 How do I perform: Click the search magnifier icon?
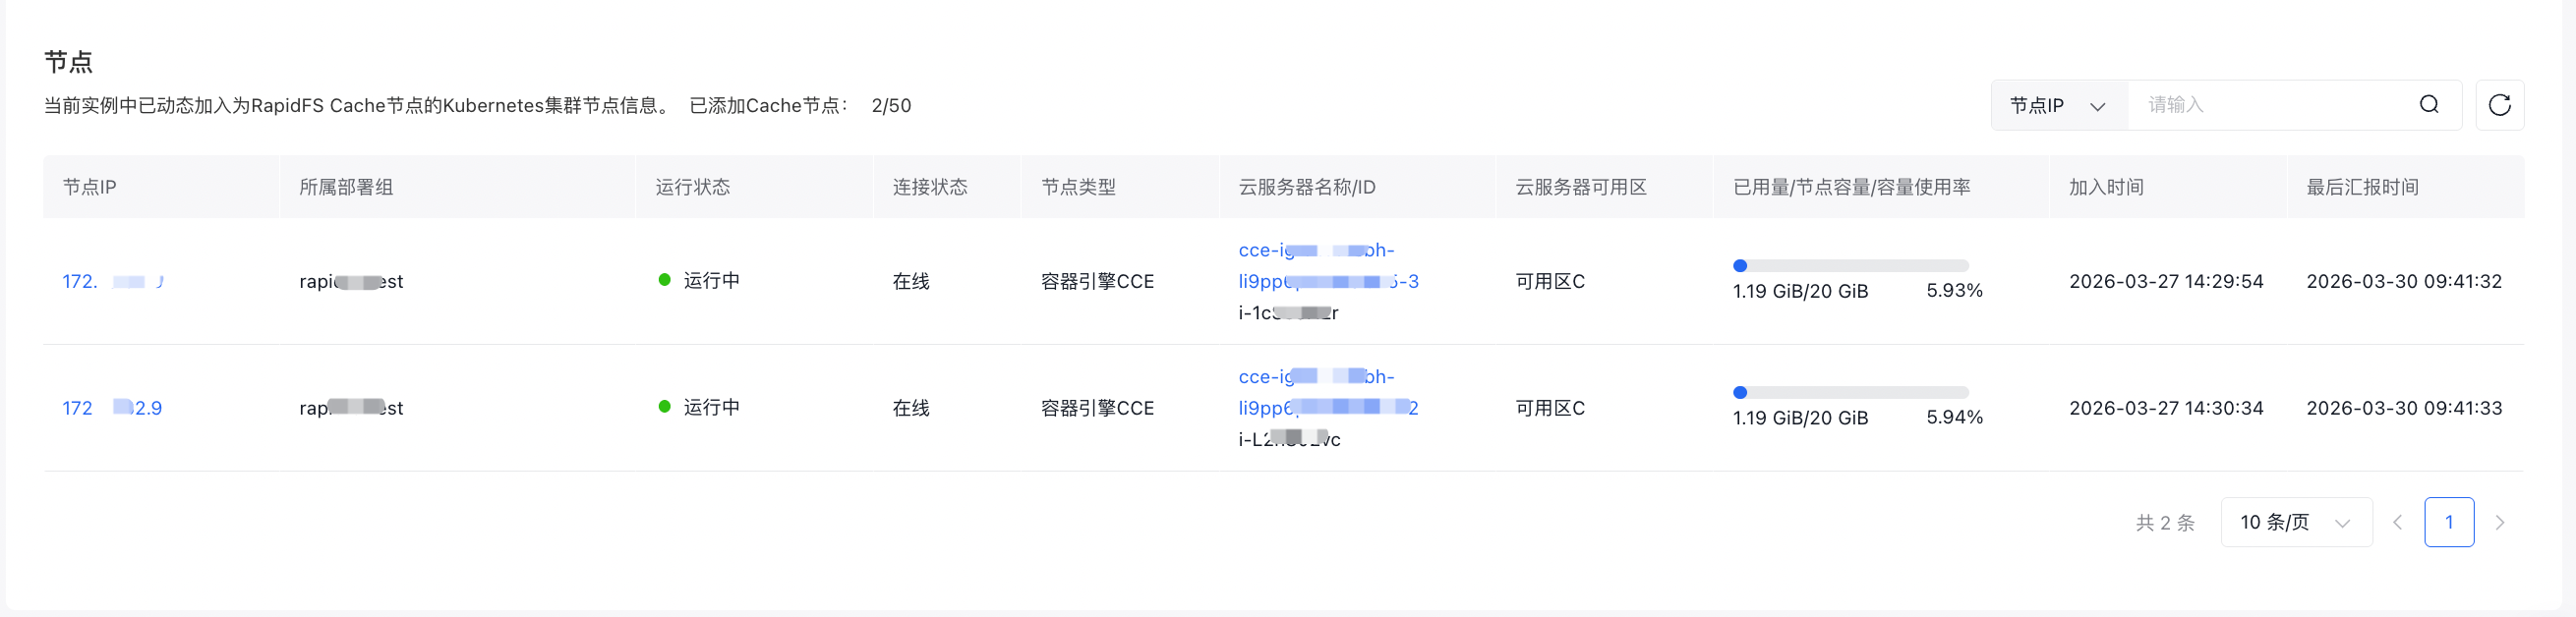(2429, 105)
